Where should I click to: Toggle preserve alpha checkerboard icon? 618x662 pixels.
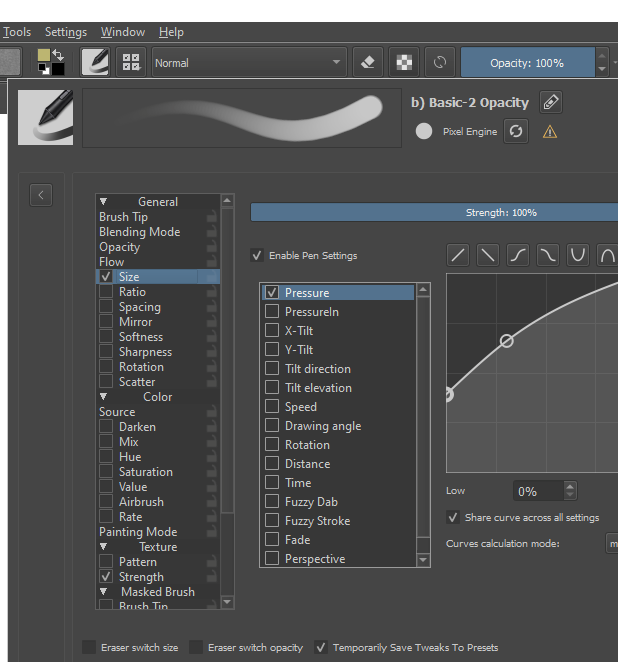[404, 62]
